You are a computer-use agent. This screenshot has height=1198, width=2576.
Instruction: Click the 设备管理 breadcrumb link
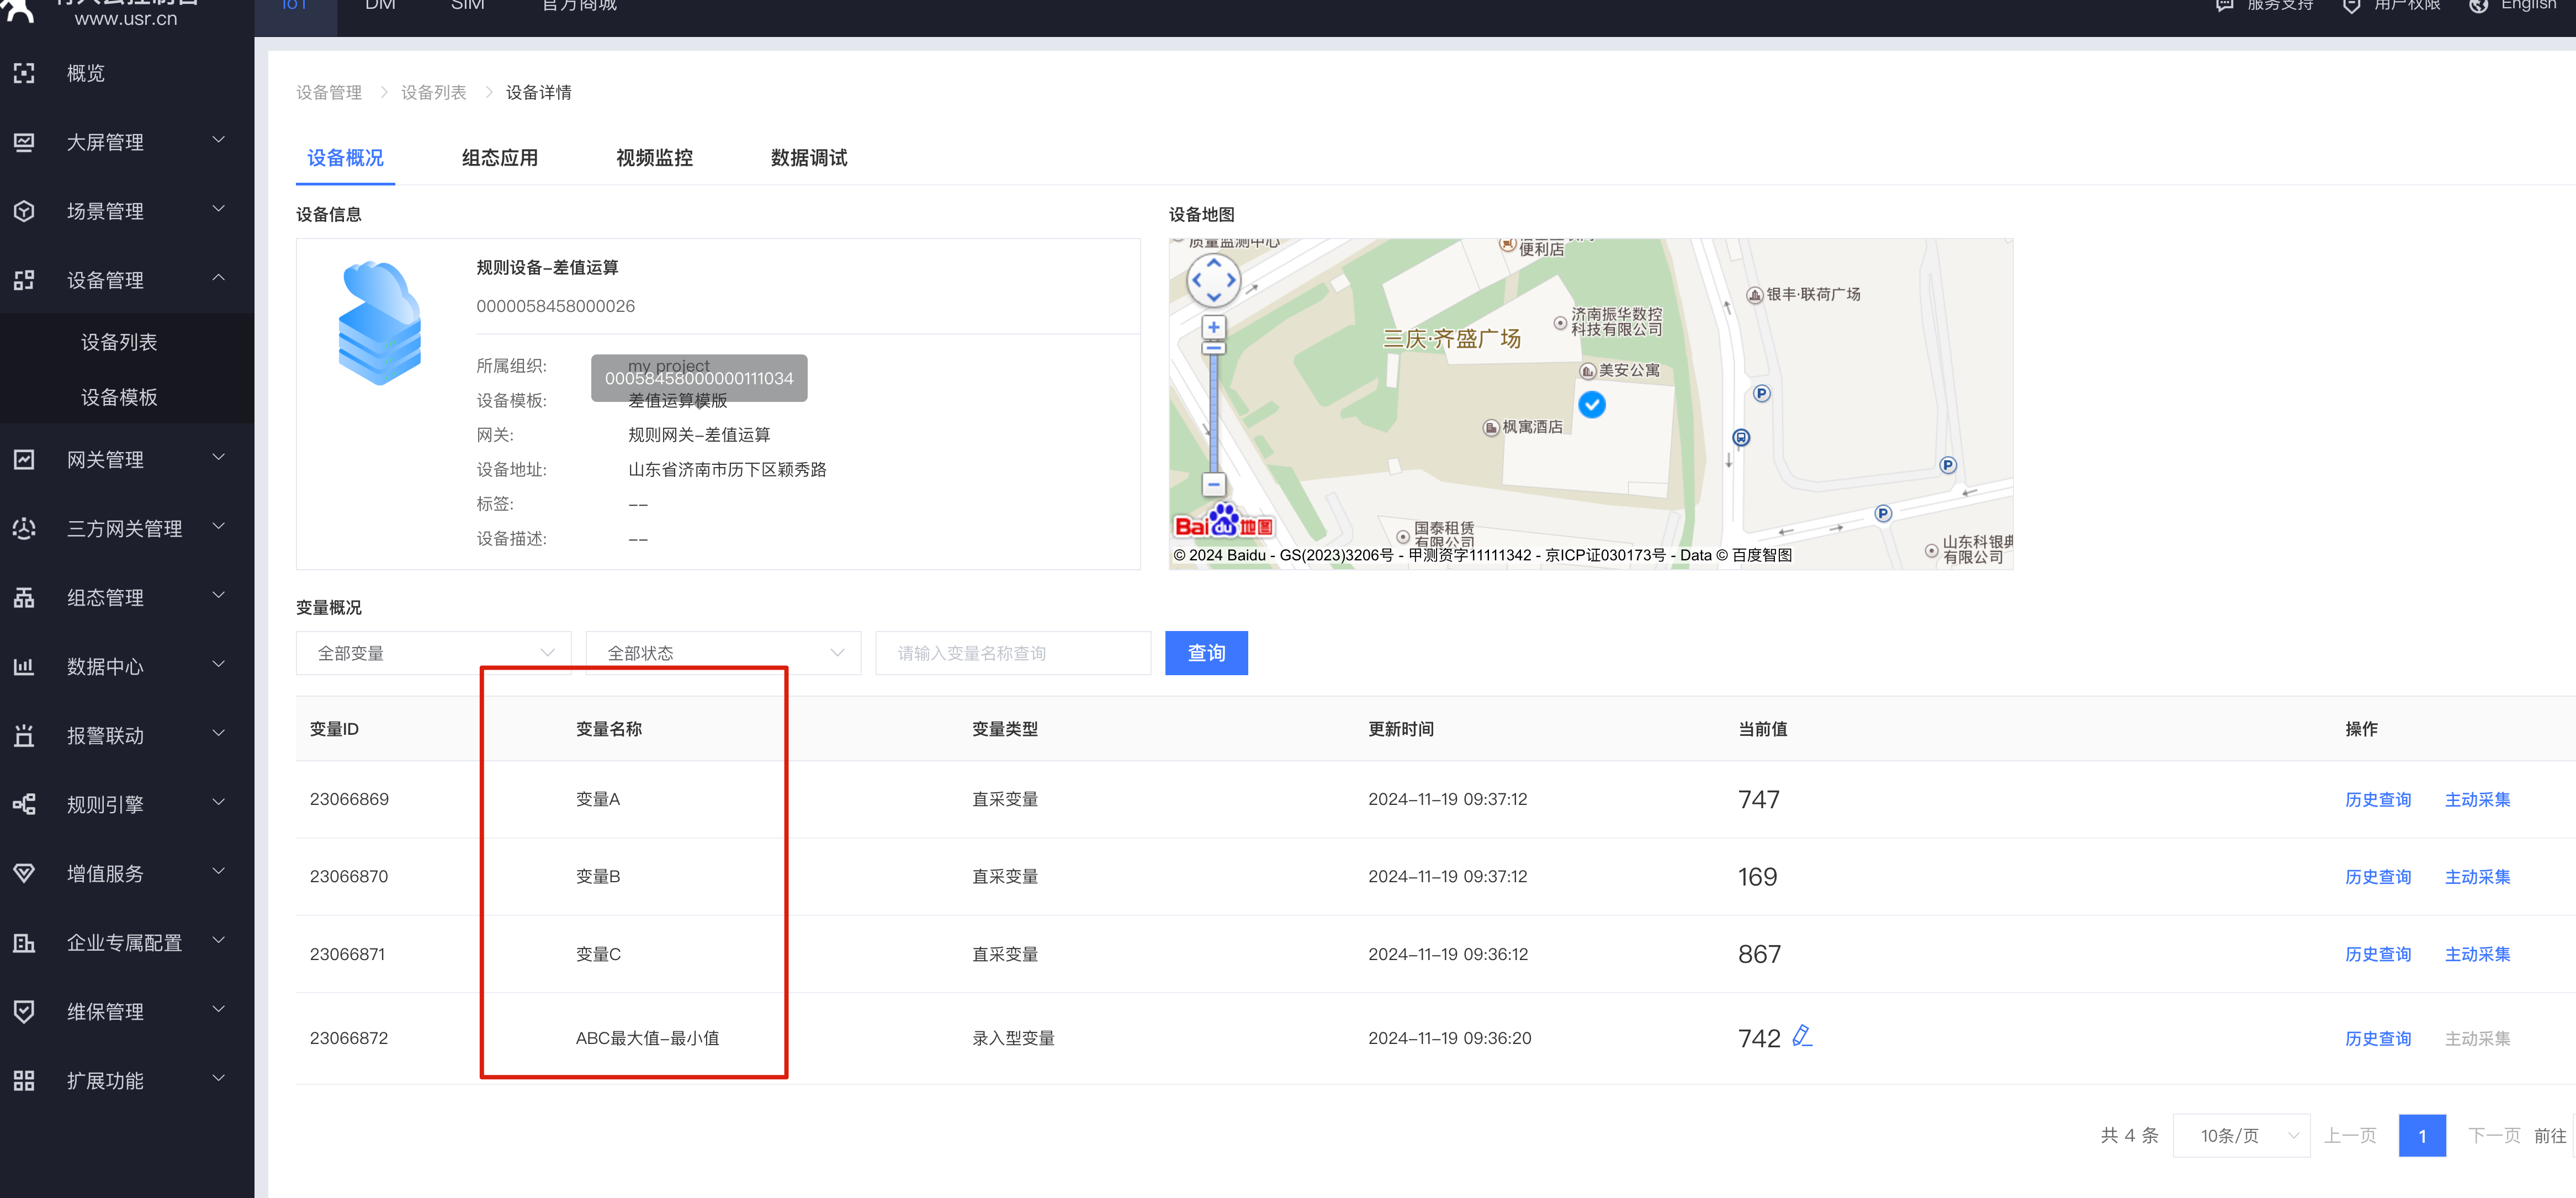(329, 92)
